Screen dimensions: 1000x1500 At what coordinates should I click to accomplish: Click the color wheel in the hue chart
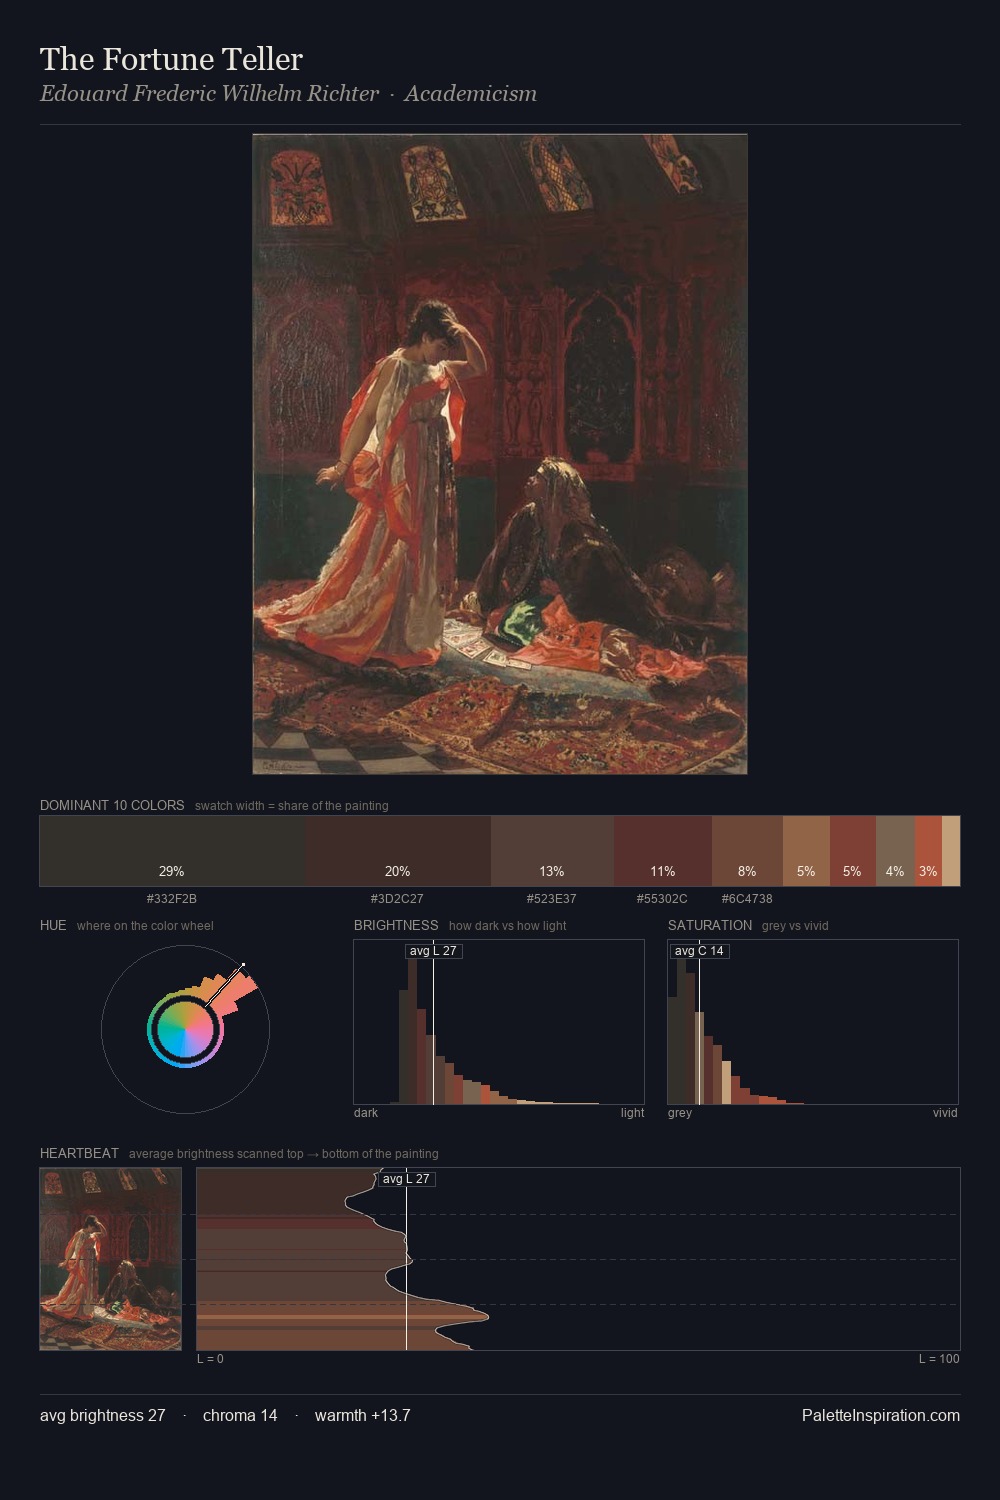pos(185,1029)
